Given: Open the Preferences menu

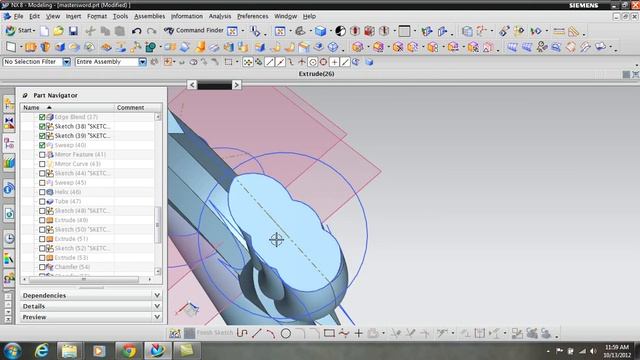Looking at the screenshot, I should tap(253, 16).
